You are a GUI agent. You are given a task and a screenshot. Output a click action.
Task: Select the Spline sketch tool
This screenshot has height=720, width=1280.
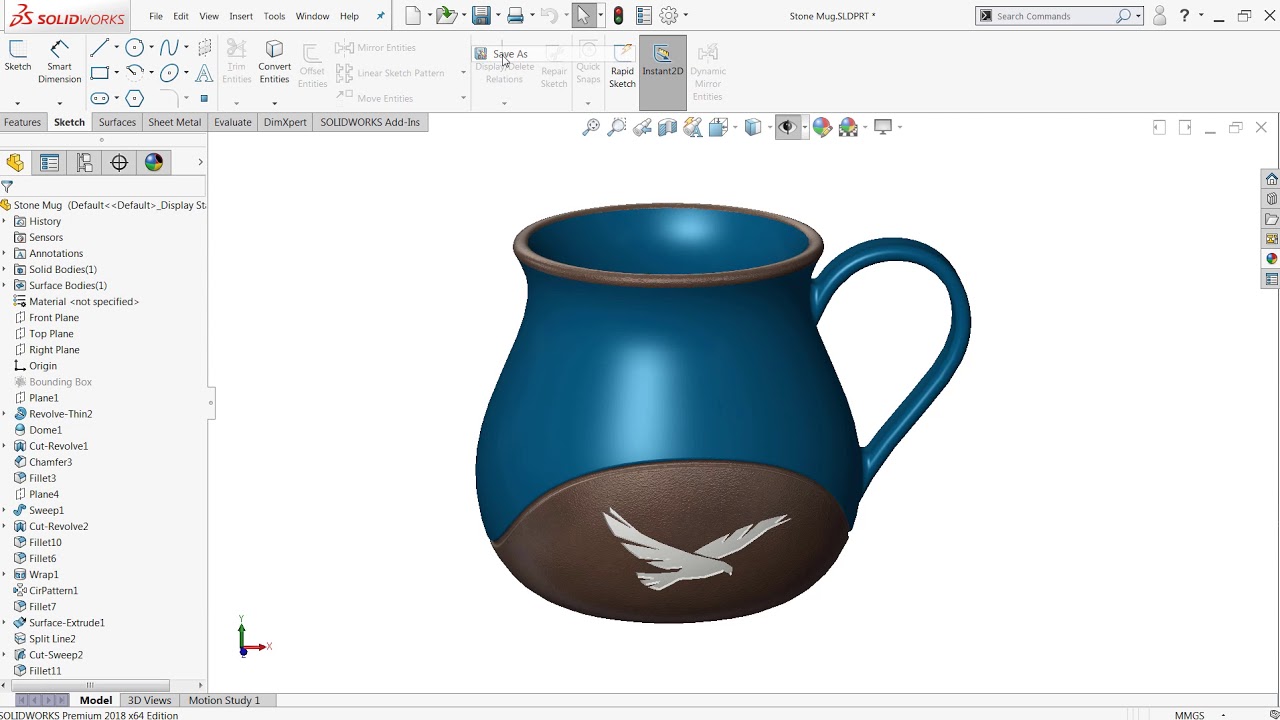169,47
